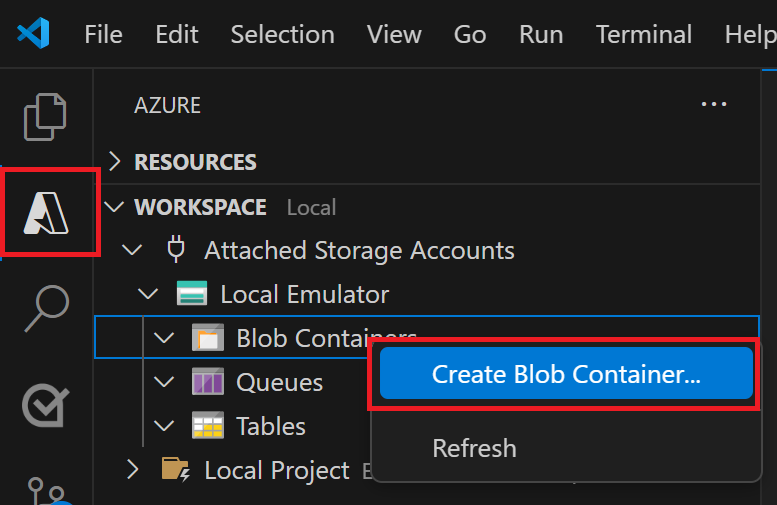777x505 pixels.
Task: Collapse the Queues tree node
Action: click(164, 382)
